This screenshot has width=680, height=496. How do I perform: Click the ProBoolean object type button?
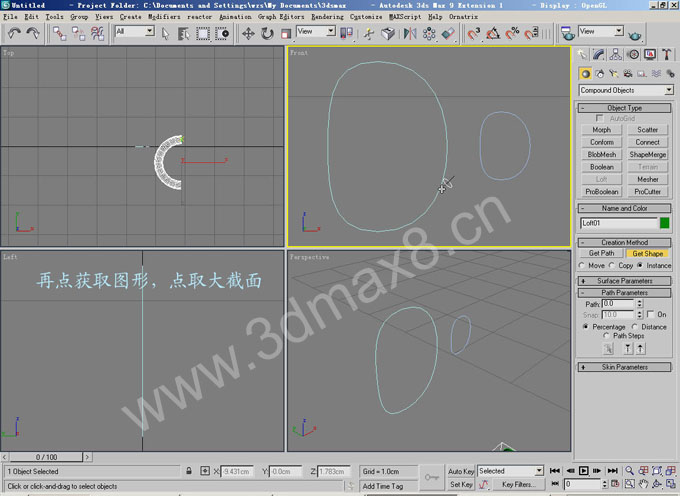coord(601,191)
